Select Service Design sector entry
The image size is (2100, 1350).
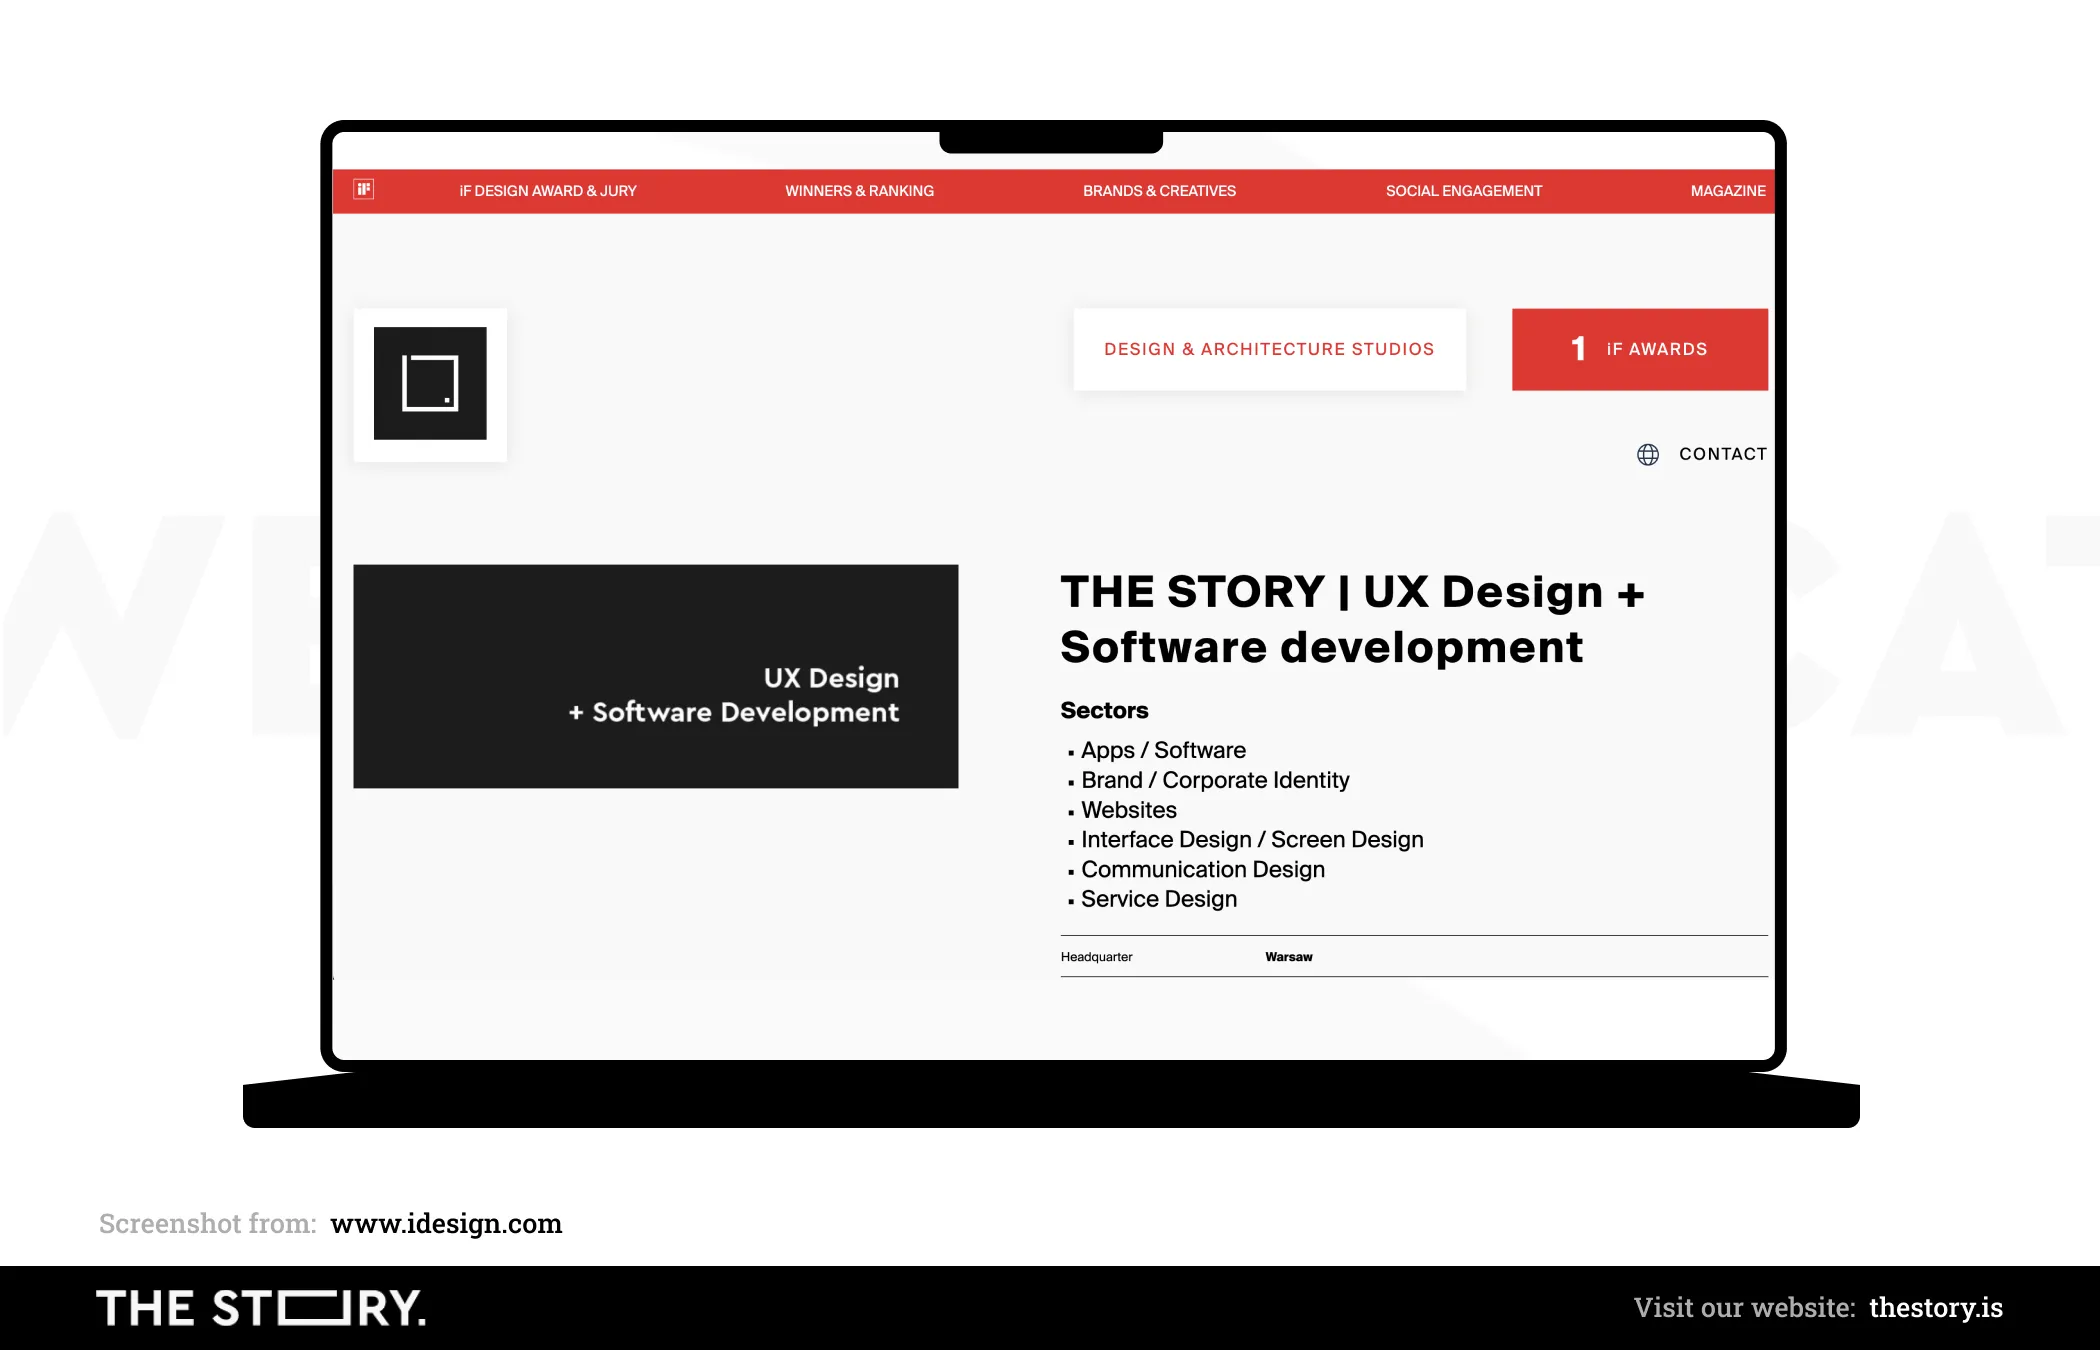pyautogui.click(x=1159, y=899)
